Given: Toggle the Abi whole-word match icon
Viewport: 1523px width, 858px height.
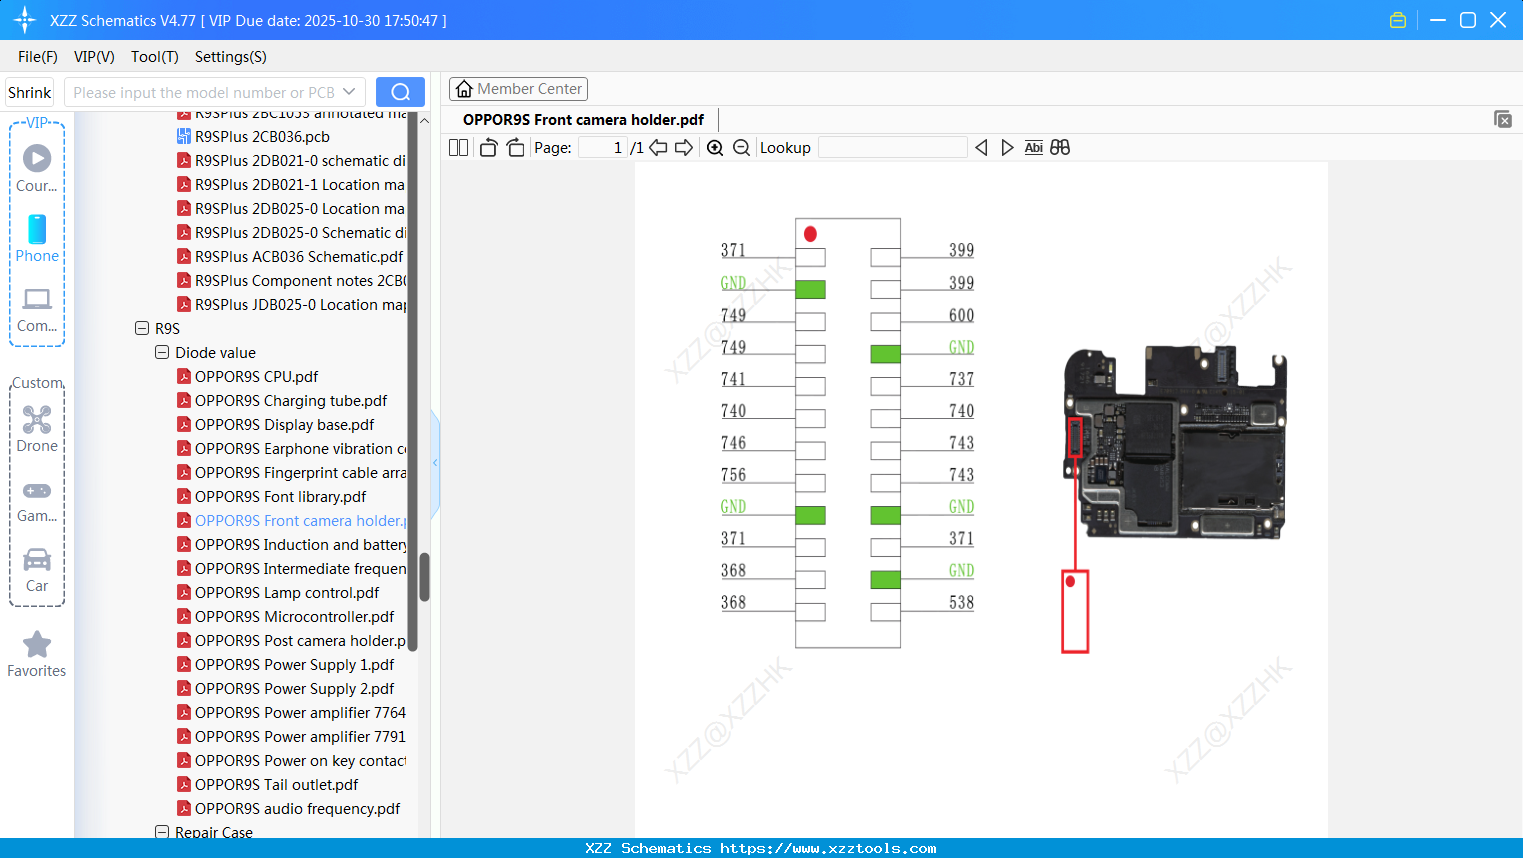Looking at the screenshot, I should point(1034,148).
